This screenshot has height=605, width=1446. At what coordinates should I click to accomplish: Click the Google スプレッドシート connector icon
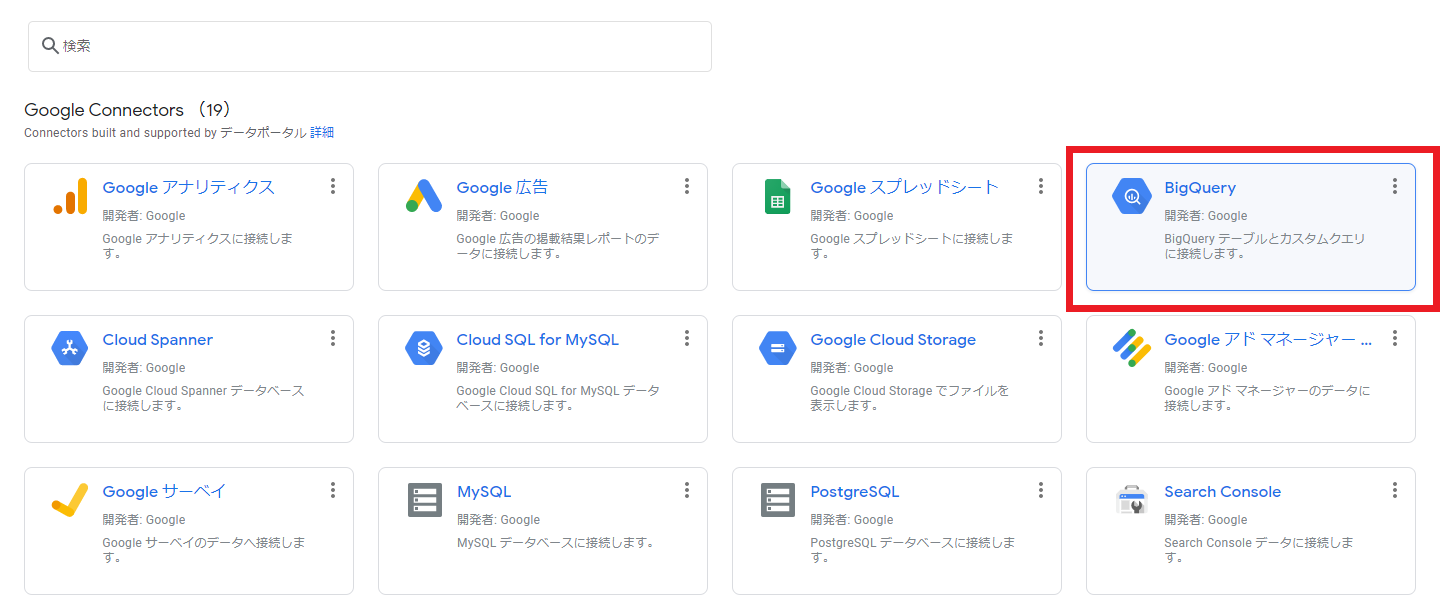777,196
